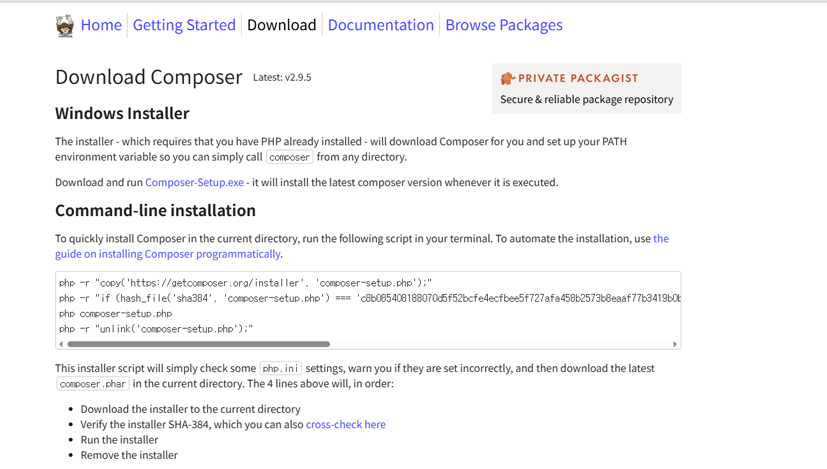Image resolution: width=827 pixels, height=469 pixels.
Task: Click the Latest v2.9.5 version label
Action: [282, 78]
